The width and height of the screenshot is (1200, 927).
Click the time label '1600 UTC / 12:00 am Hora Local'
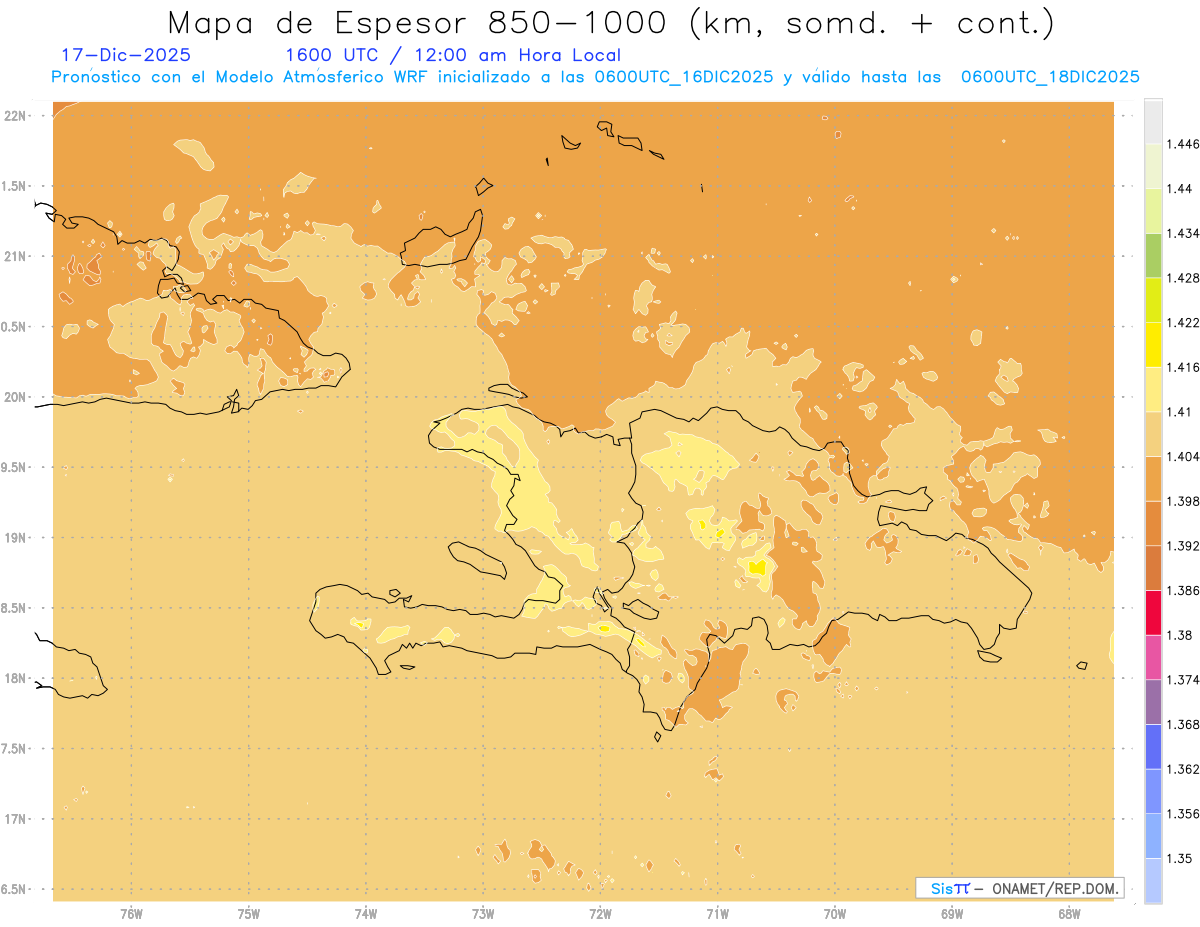click(453, 55)
